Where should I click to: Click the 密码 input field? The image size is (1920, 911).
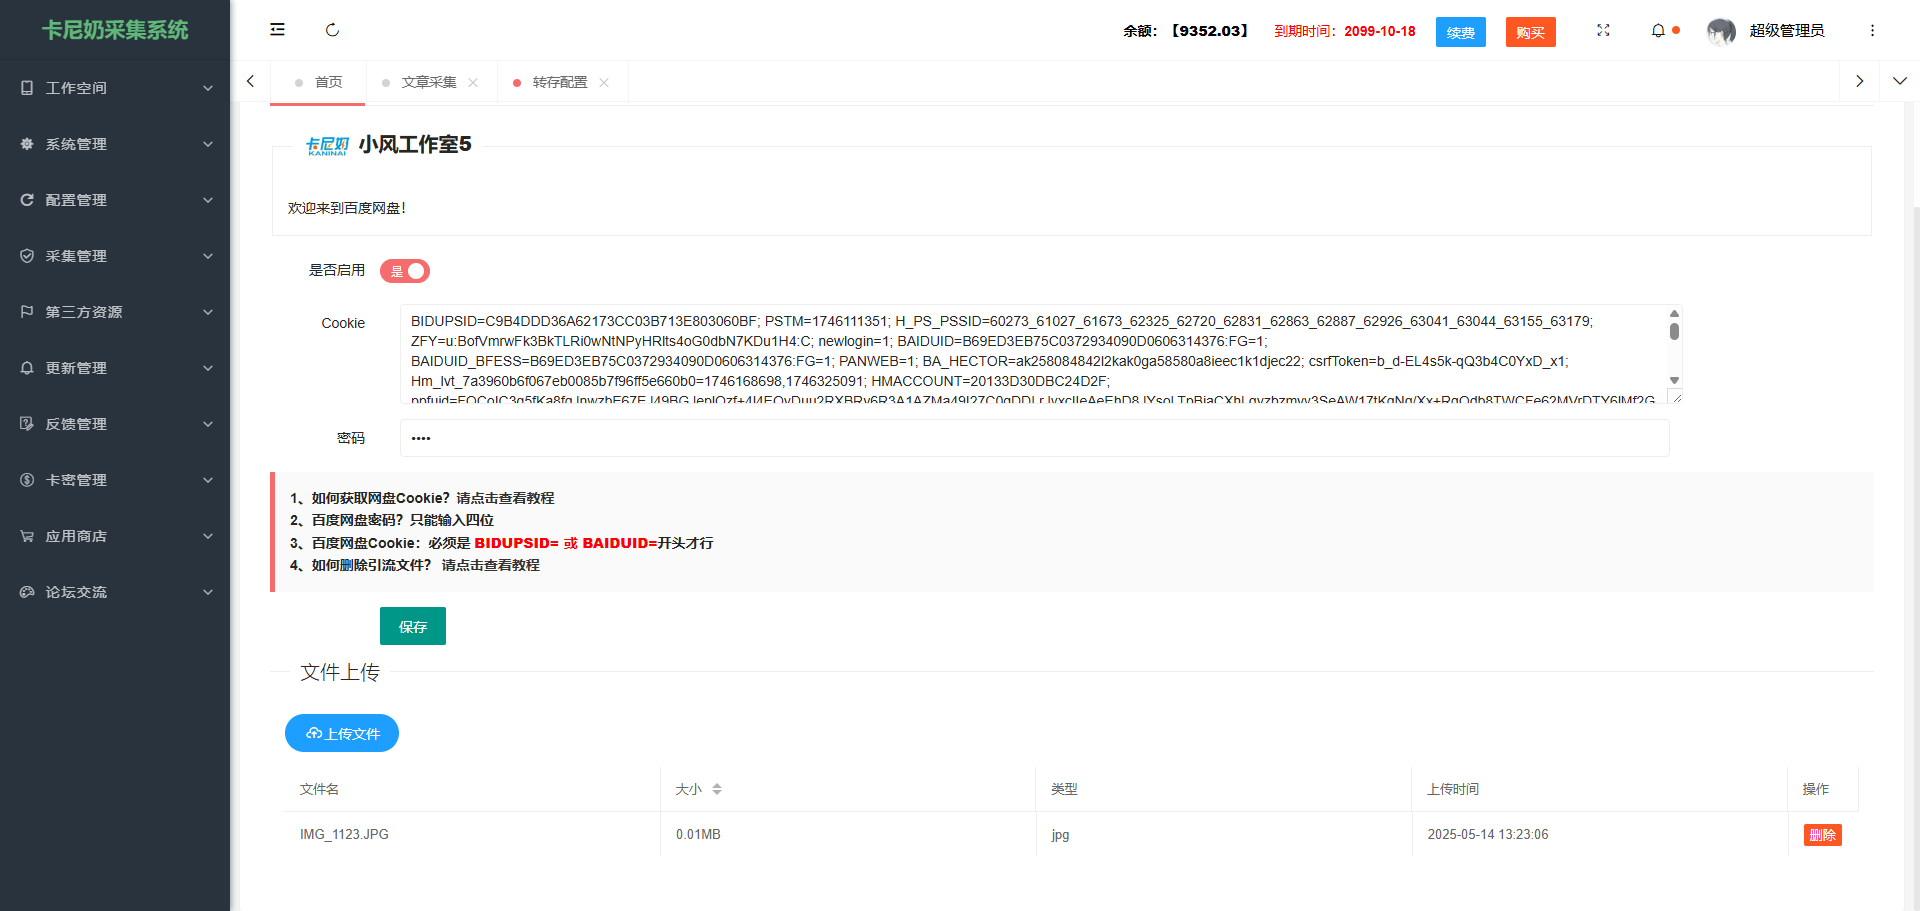tap(1035, 438)
